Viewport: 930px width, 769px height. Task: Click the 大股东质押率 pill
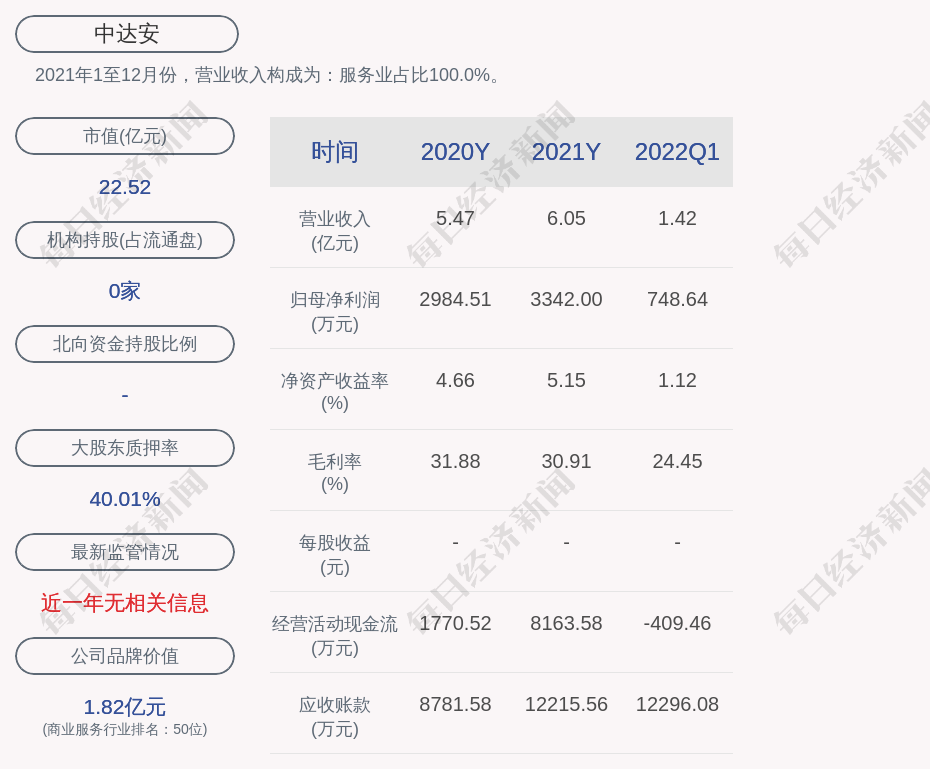click(x=125, y=448)
